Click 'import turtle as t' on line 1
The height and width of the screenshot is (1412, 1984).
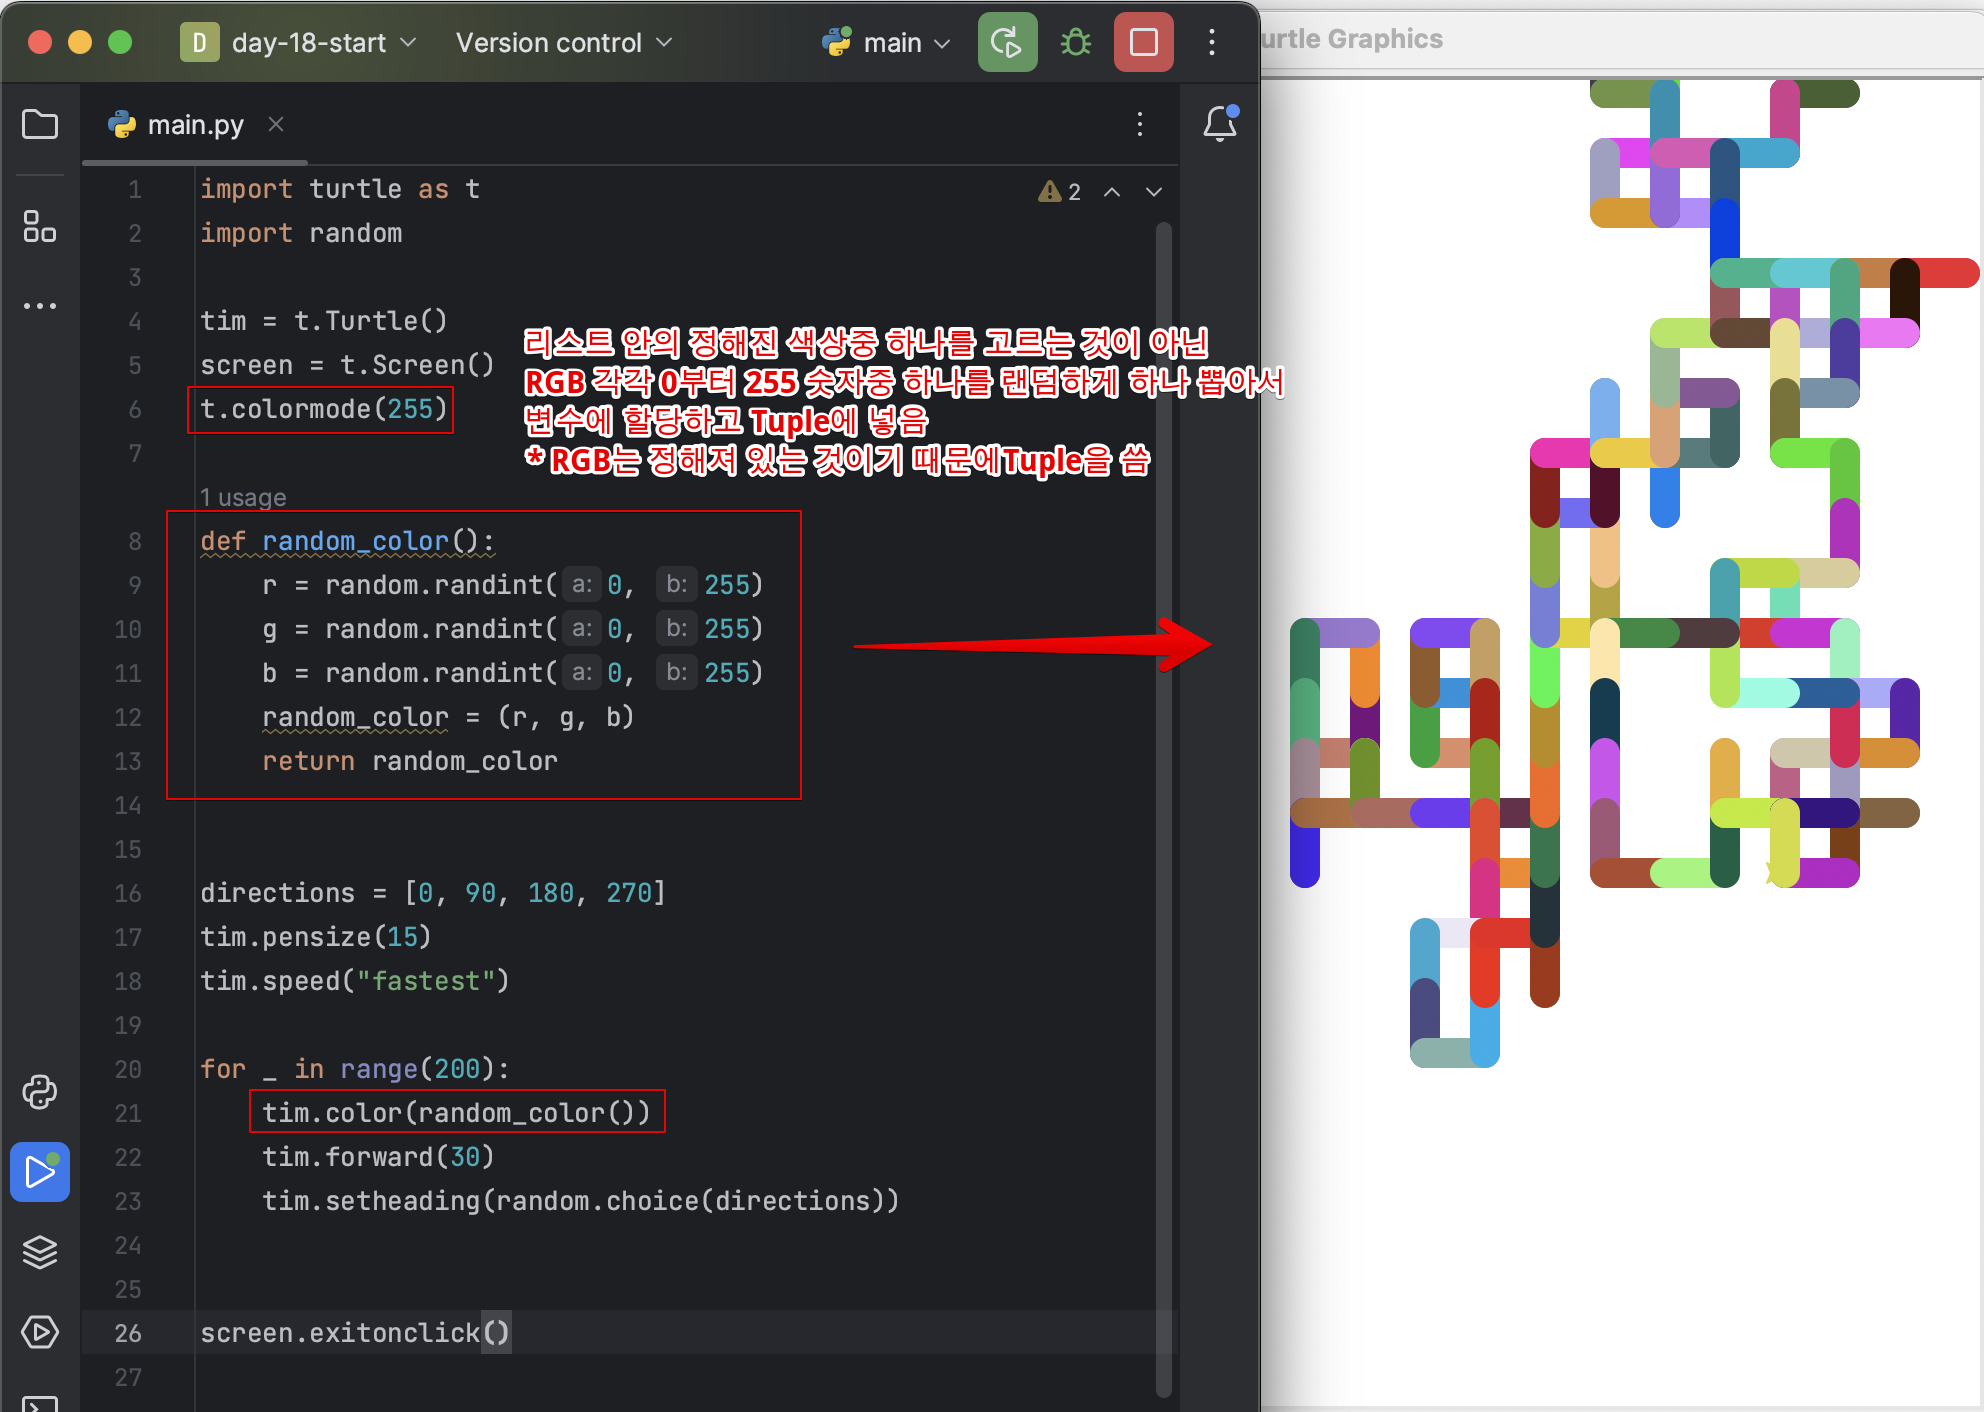(x=340, y=189)
